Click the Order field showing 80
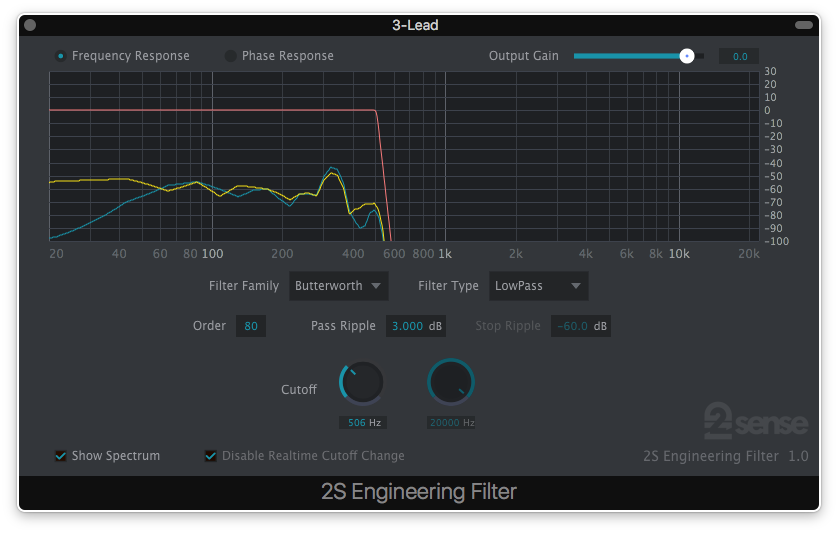Image resolution: width=838 pixels, height=533 pixels. pyautogui.click(x=251, y=326)
